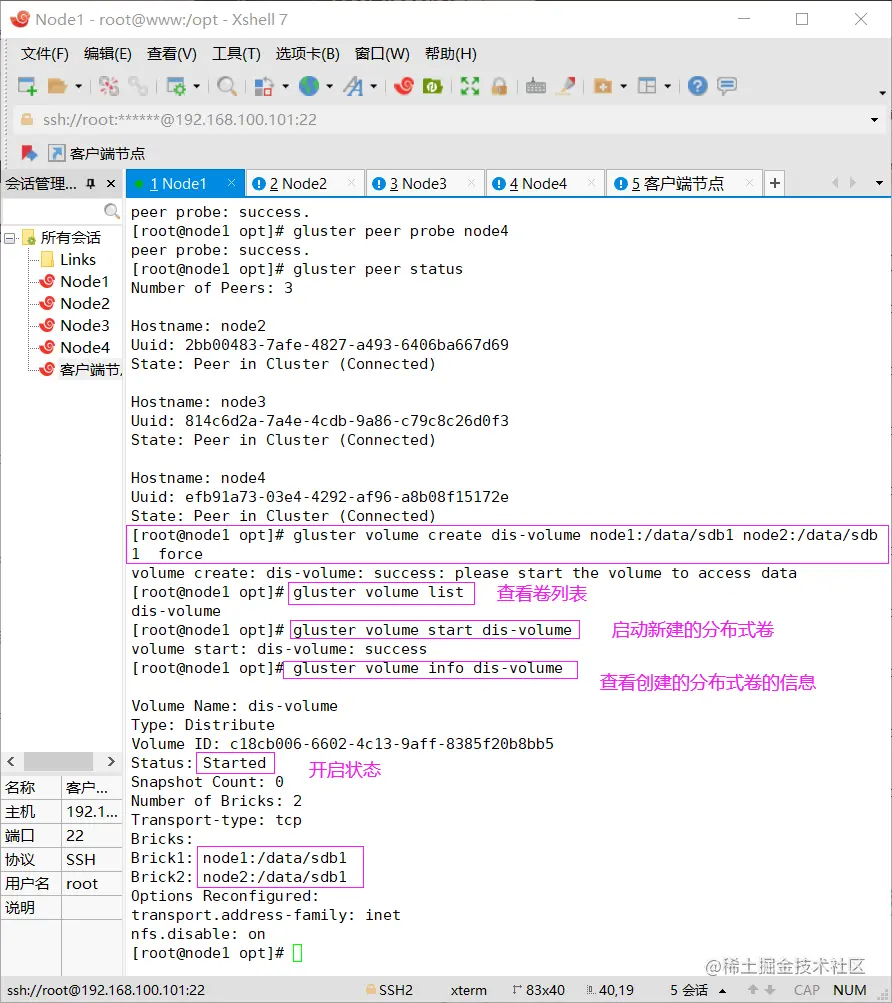Viewport: 892px width, 1003px height.
Task: Launch the green Xftp icon
Action: click(433, 86)
